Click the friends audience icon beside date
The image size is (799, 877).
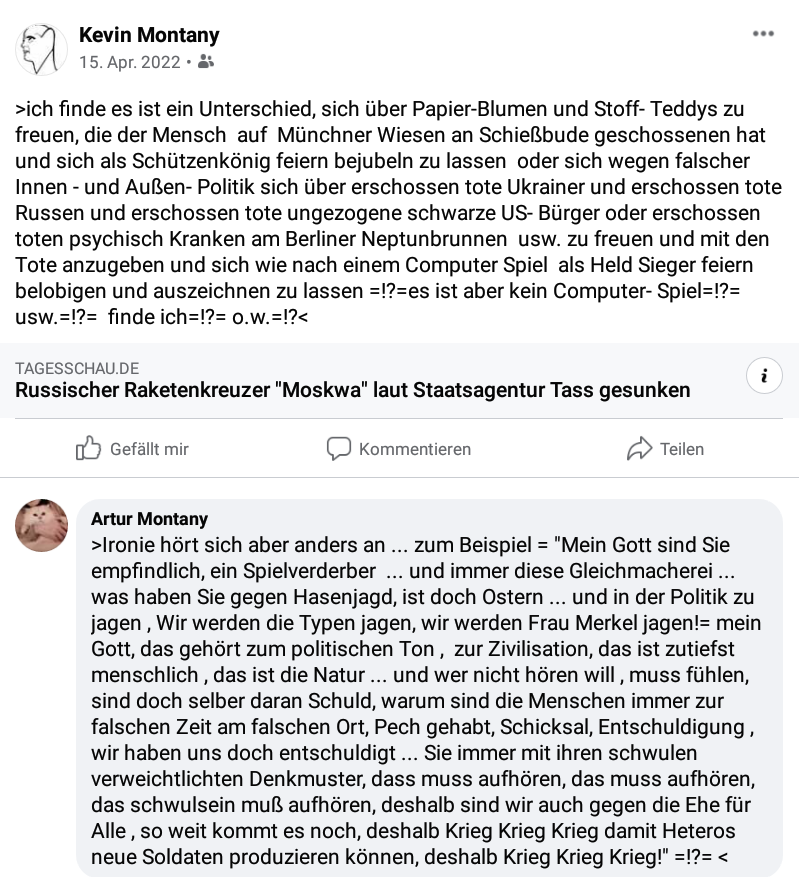coord(206,62)
